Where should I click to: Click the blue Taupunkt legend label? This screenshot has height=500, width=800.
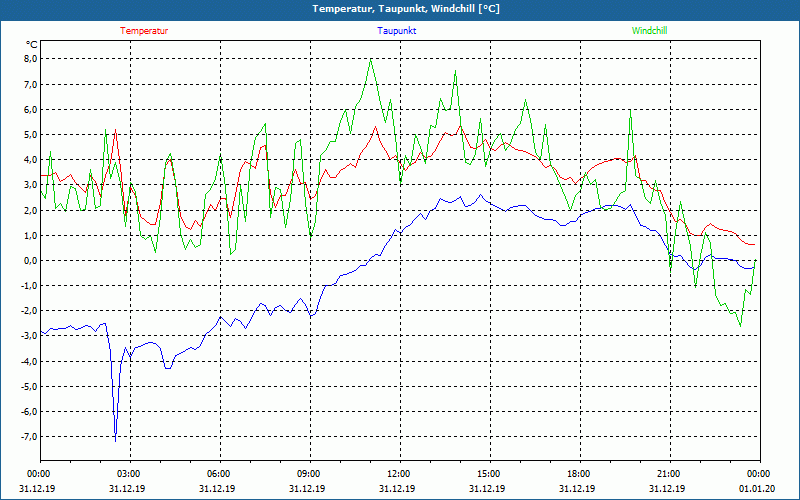click(x=396, y=31)
